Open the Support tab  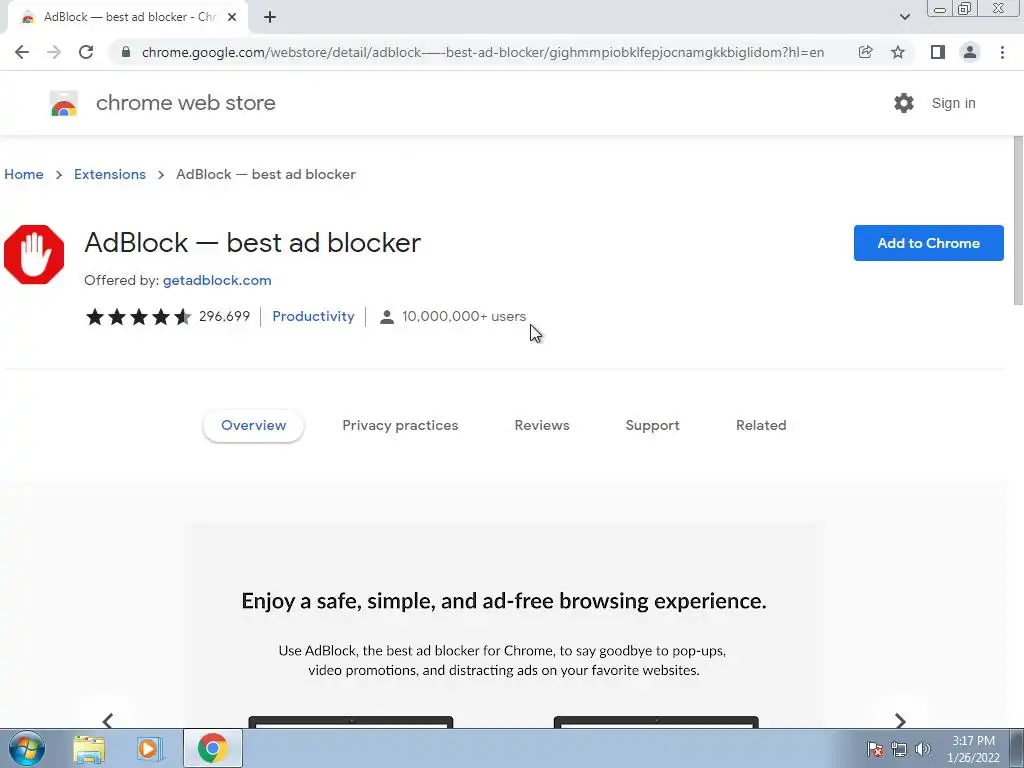point(652,426)
